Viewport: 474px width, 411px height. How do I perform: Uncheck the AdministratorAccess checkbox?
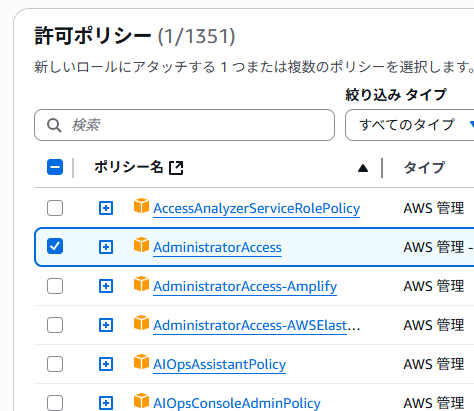pyautogui.click(x=55, y=247)
